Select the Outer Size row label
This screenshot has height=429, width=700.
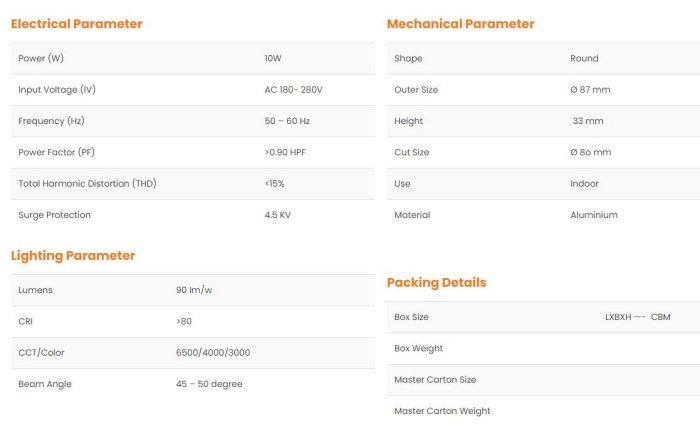pyautogui.click(x=416, y=90)
